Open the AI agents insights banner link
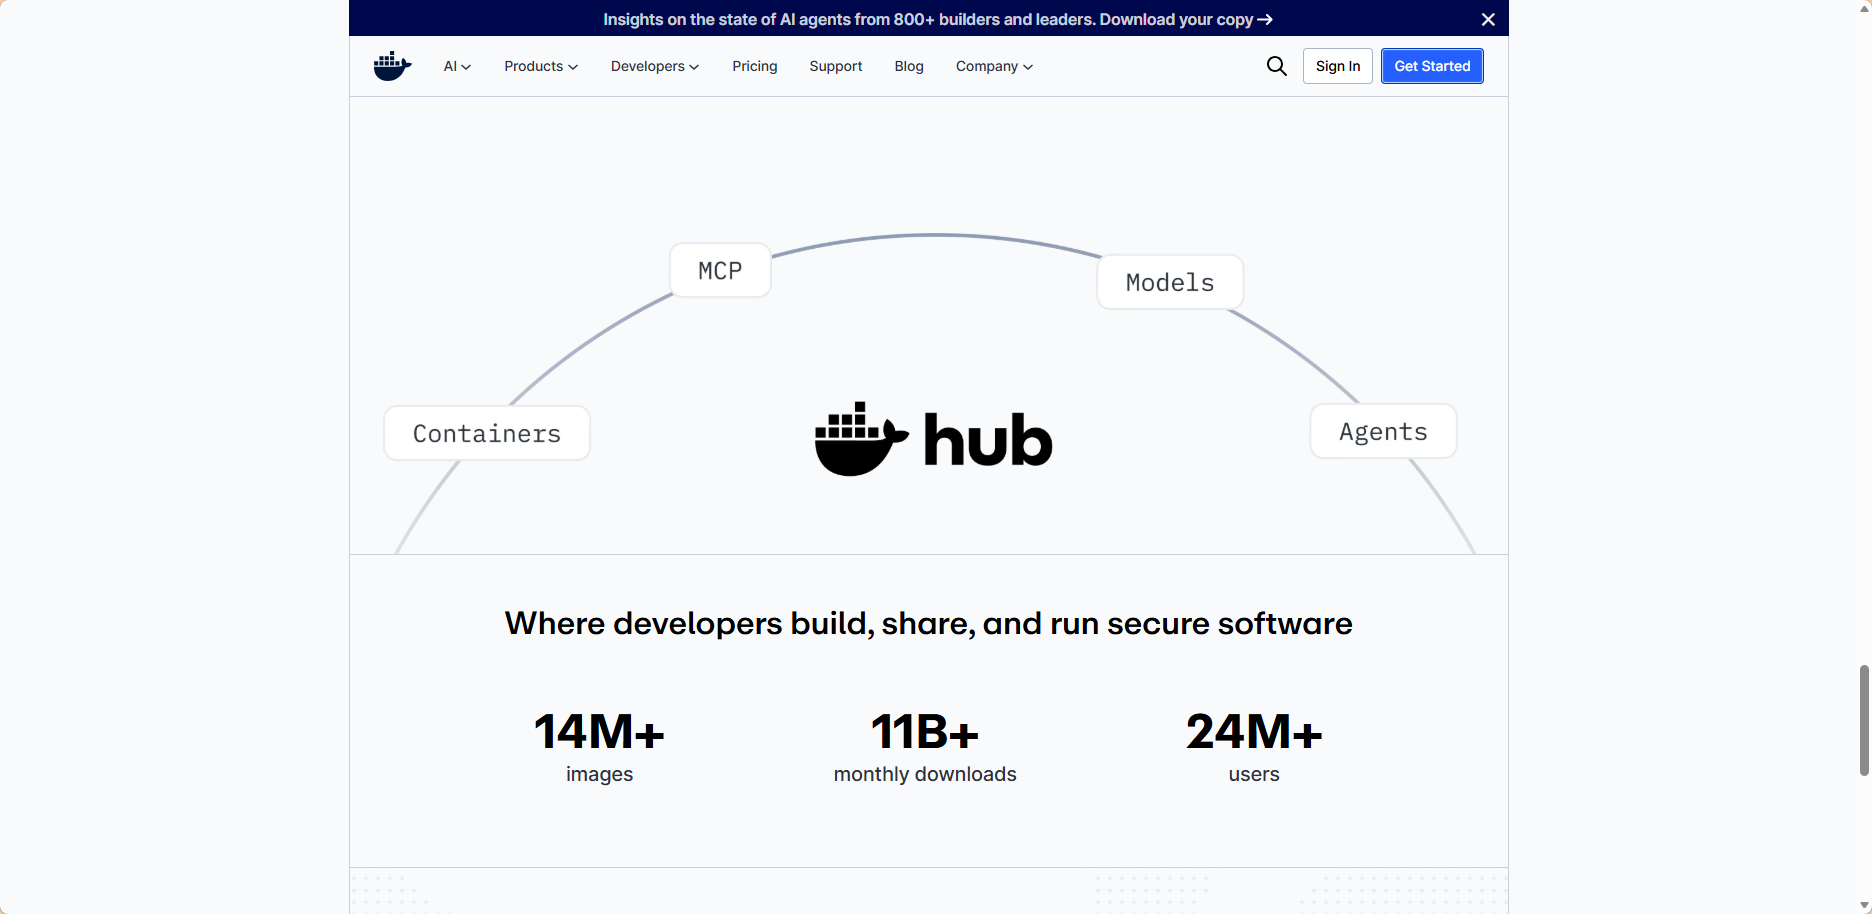The image size is (1872, 914). (937, 19)
